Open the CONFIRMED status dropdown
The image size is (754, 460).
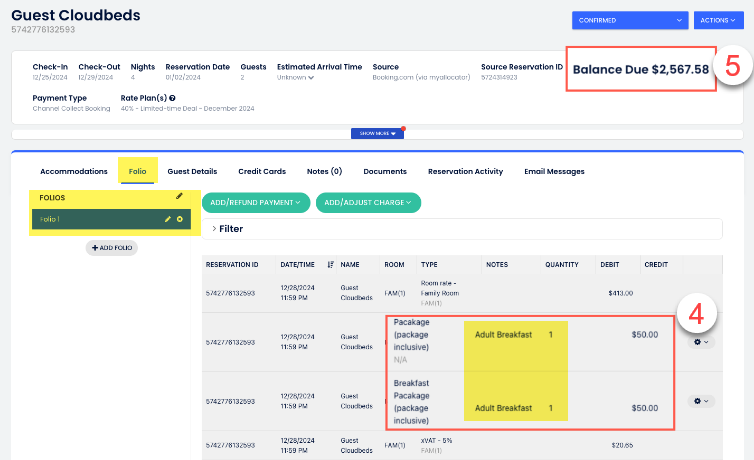(630, 19)
